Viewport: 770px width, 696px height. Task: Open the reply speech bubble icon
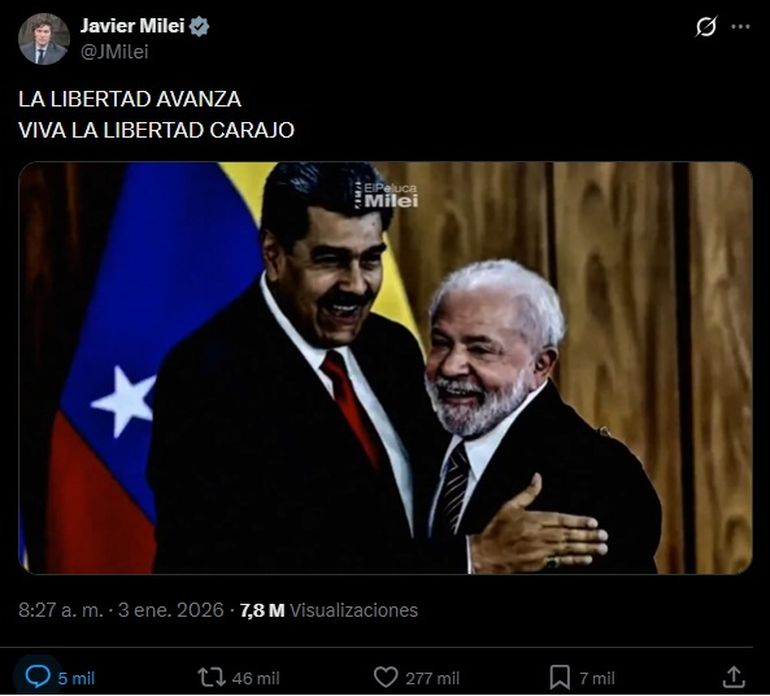tap(37, 677)
